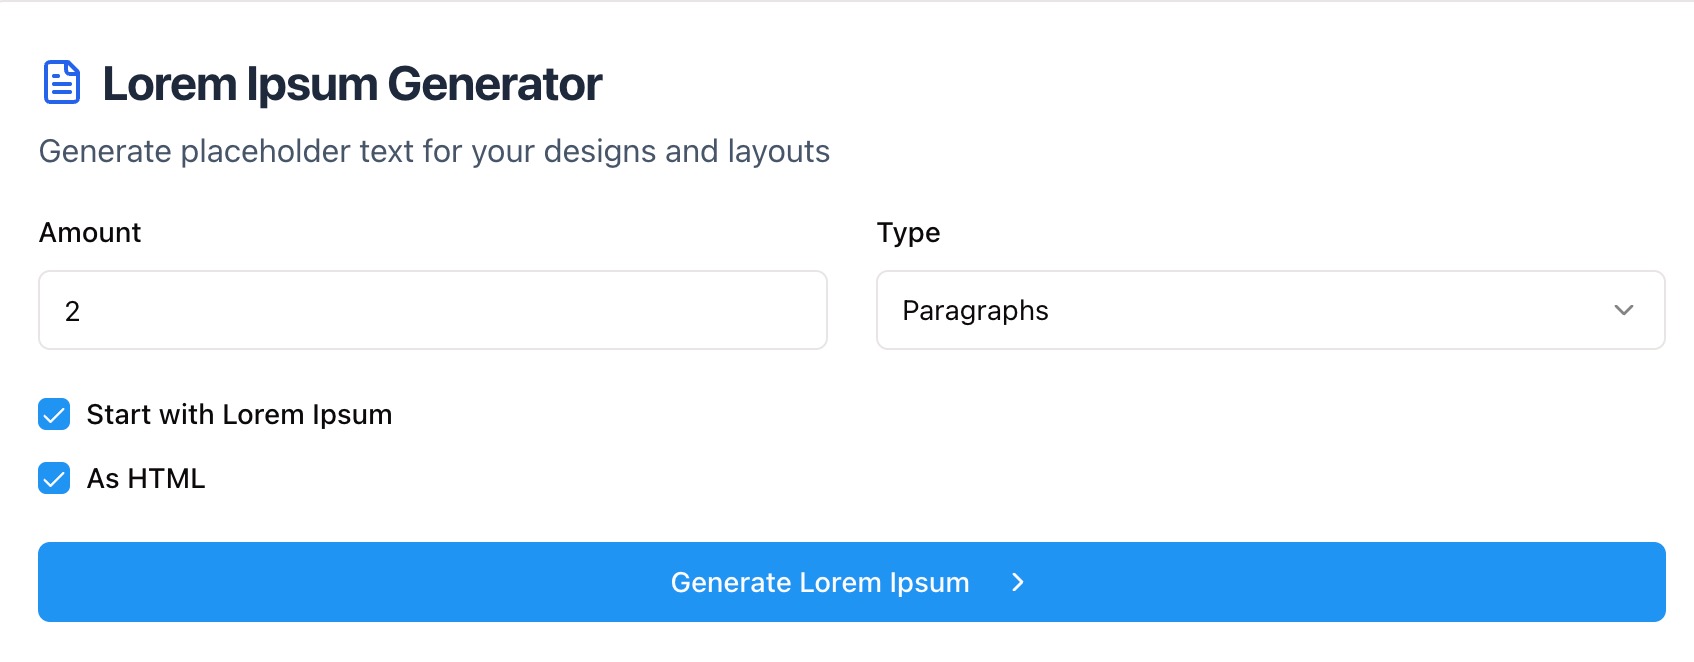The height and width of the screenshot is (662, 1694).
Task: Click the checkmark icon for As HTML
Action: [x=54, y=479]
